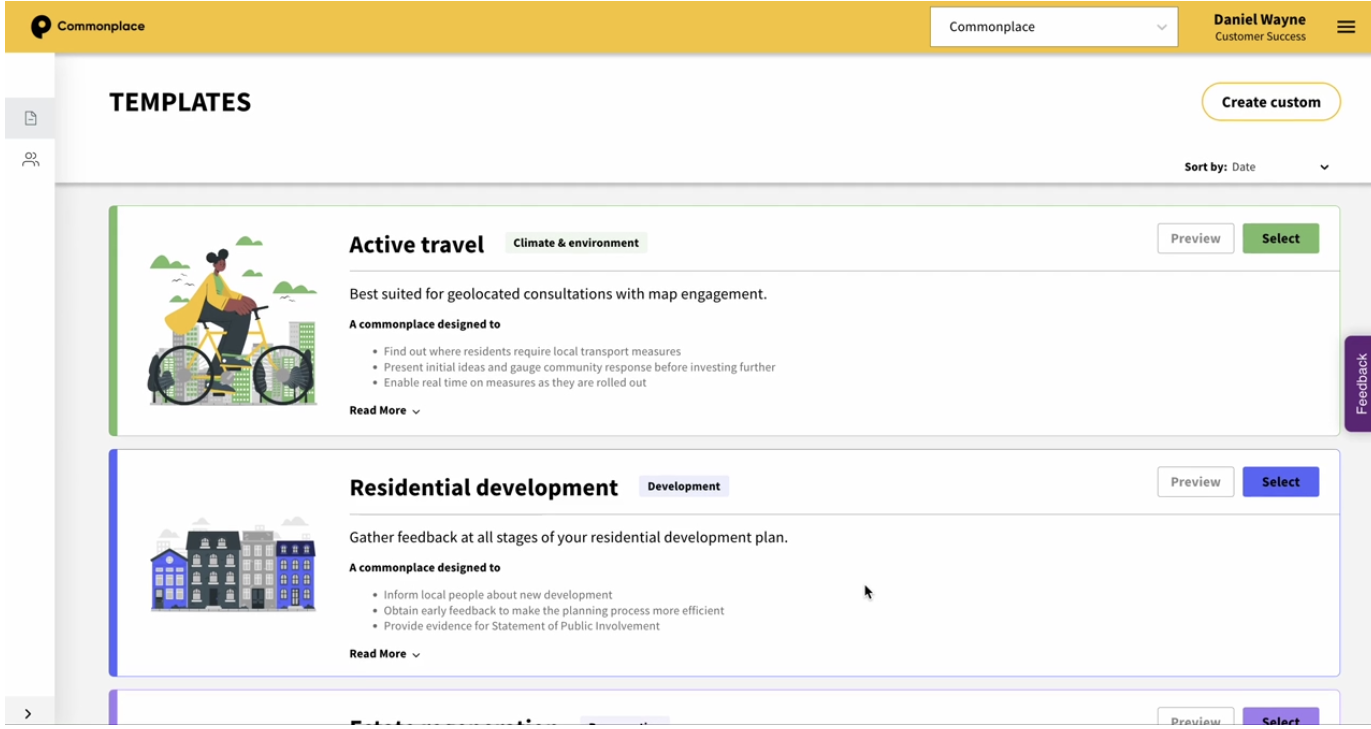
Task: Select the users icon in sidebar
Action: pyautogui.click(x=30, y=158)
